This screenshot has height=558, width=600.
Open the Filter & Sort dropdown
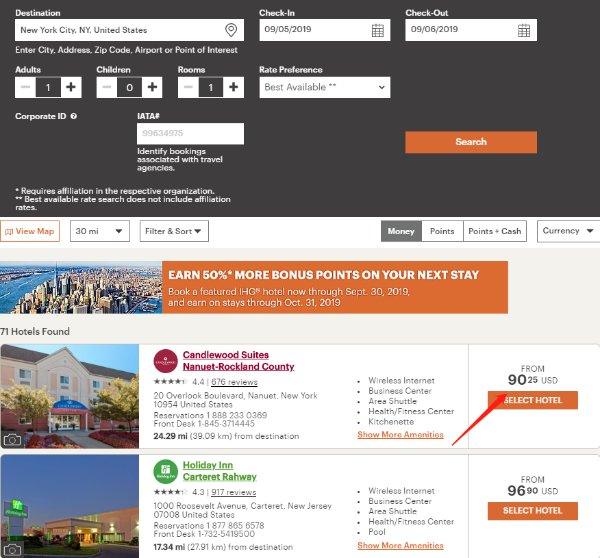click(x=174, y=231)
